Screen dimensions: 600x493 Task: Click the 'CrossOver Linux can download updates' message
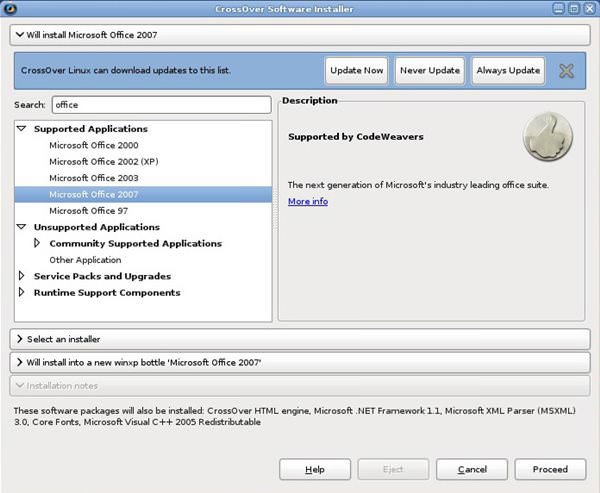126,70
